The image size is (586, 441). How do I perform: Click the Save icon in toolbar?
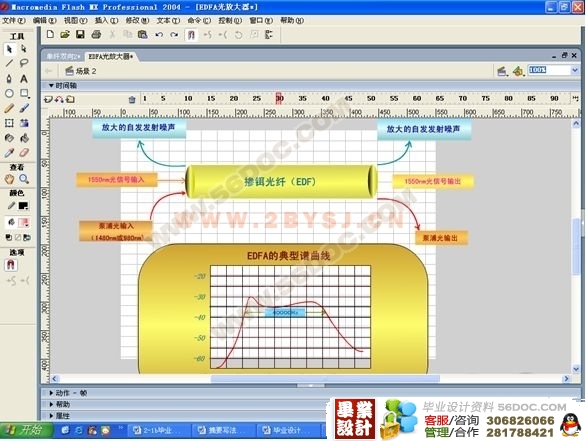click(x=80, y=35)
